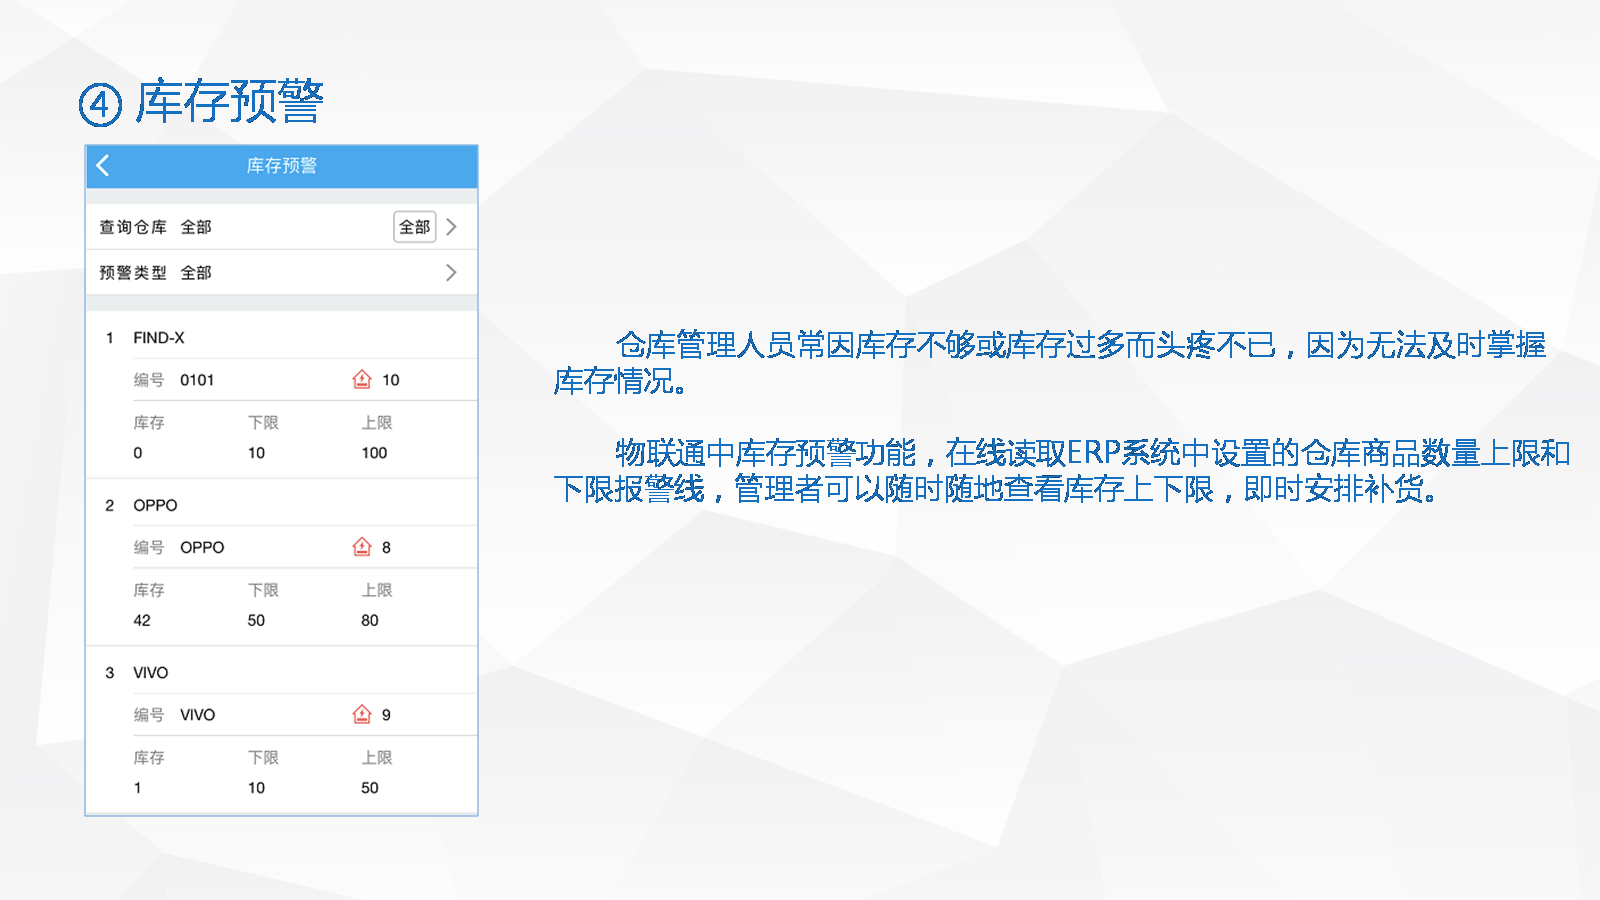Click OPPO stock value 42
This screenshot has width=1600, height=900.
click(x=142, y=621)
